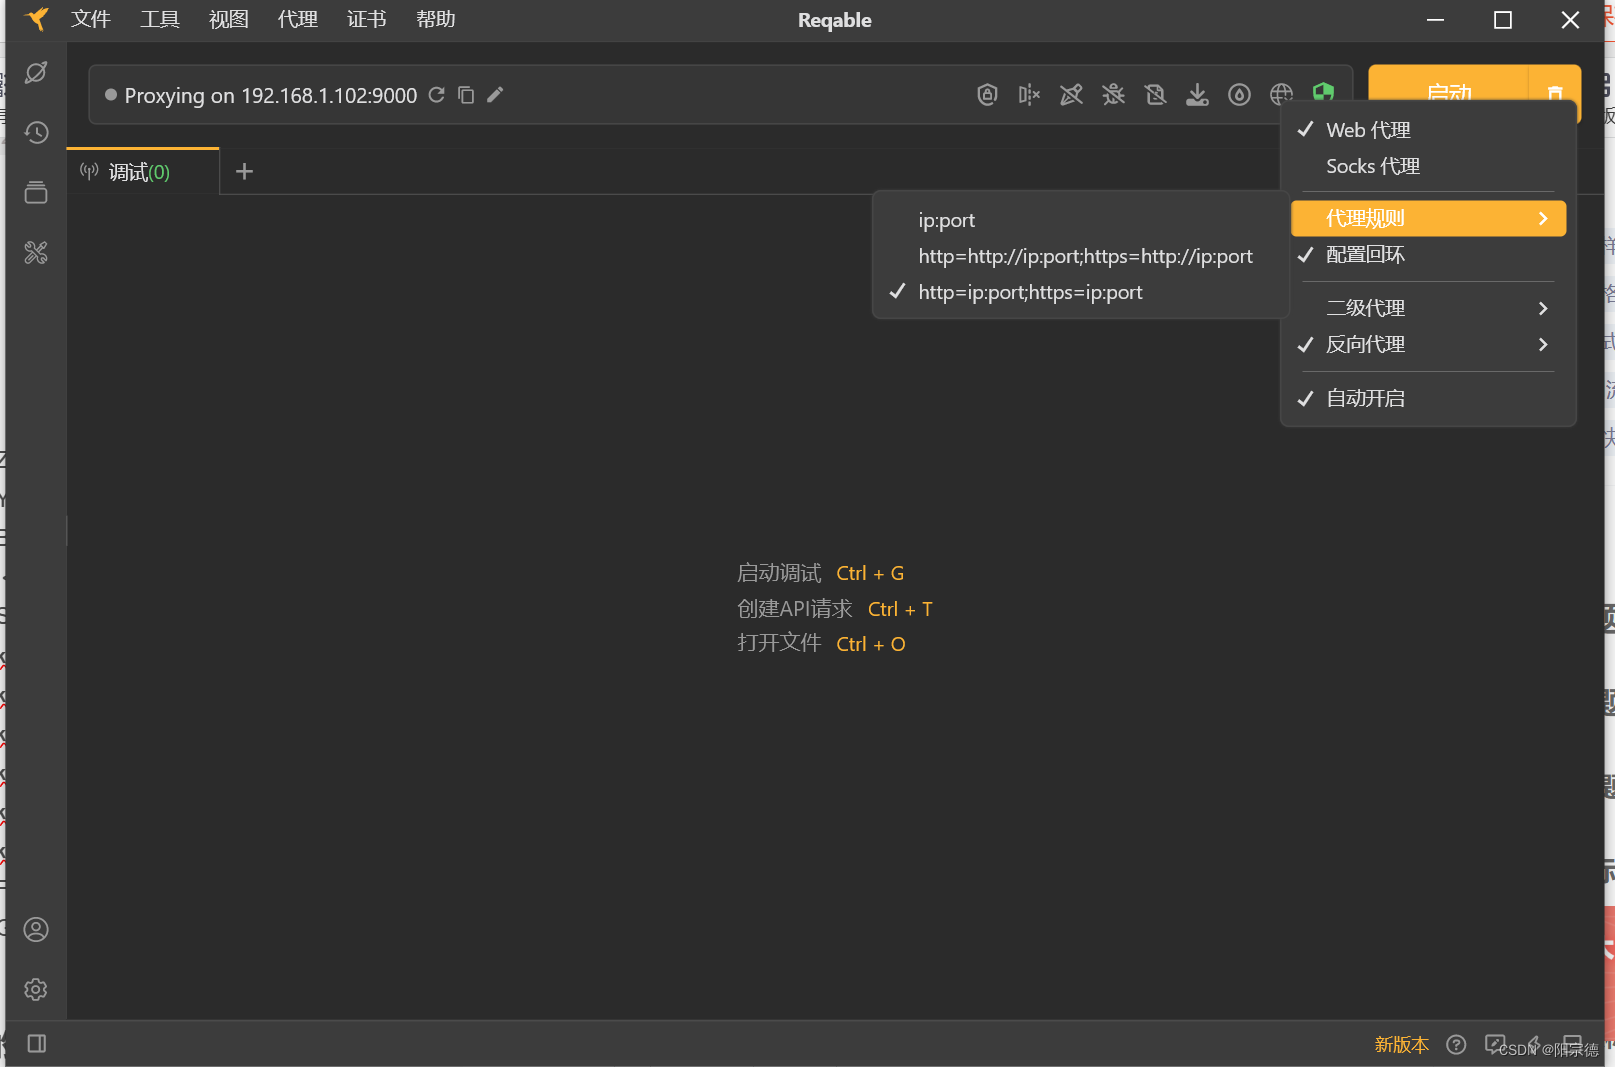Expand the 代理规则 submenu
The width and height of the screenshot is (1615, 1067).
pos(1428,218)
